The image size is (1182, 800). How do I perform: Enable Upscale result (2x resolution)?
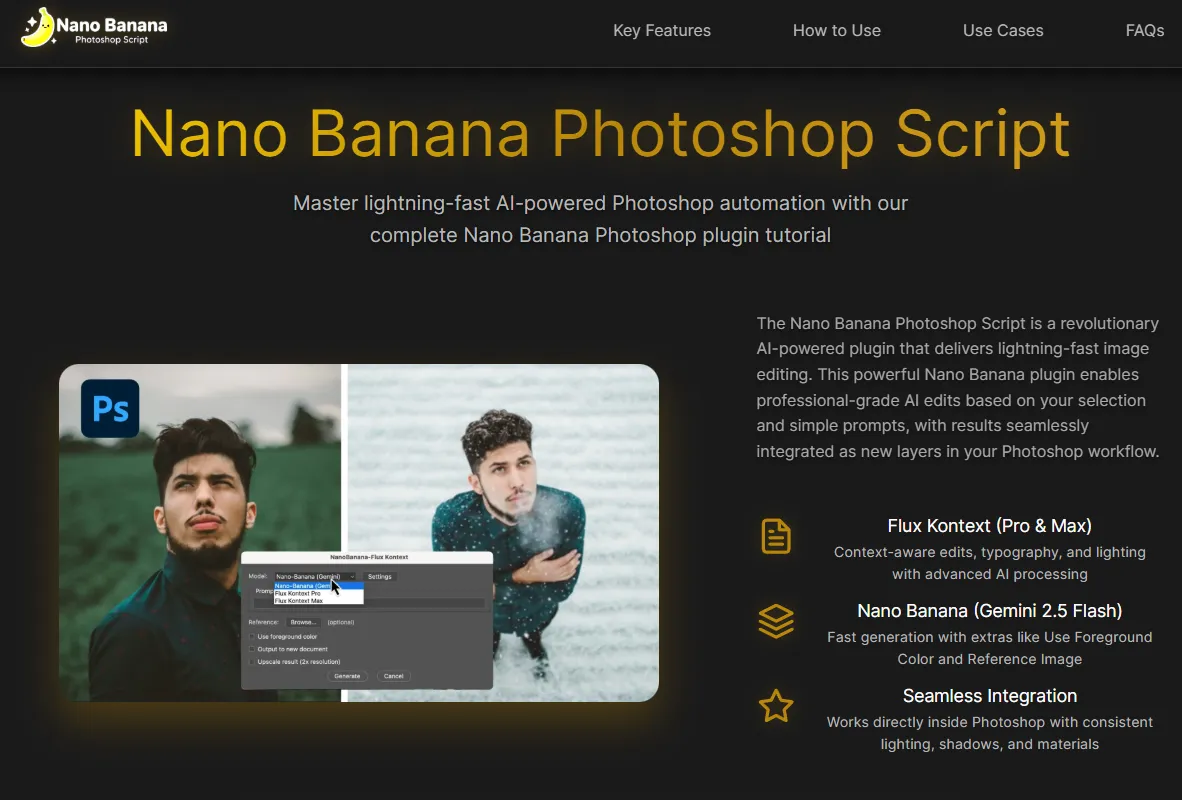pyautogui.click(x=251, y=662)
